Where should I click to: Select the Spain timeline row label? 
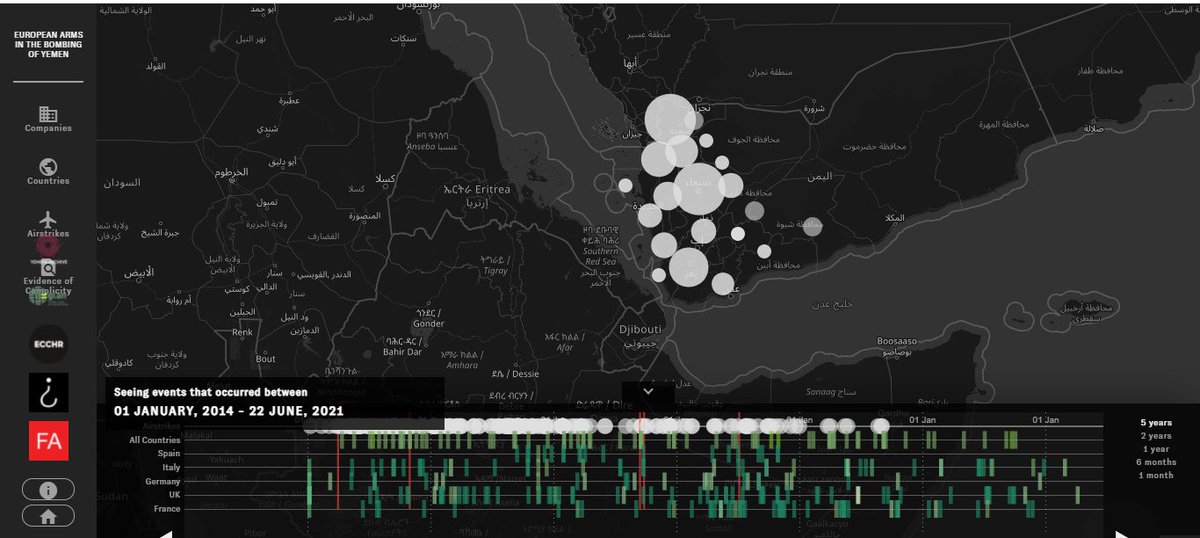[169, 453]
